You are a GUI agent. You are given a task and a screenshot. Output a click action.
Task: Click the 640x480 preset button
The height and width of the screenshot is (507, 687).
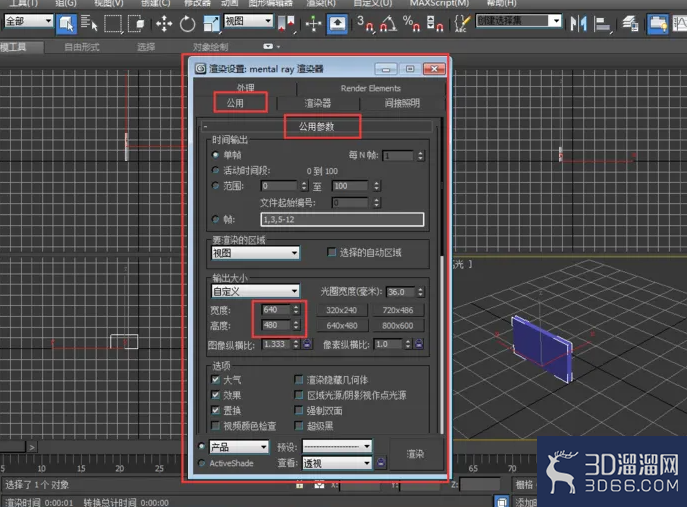(x=341, y=326)
